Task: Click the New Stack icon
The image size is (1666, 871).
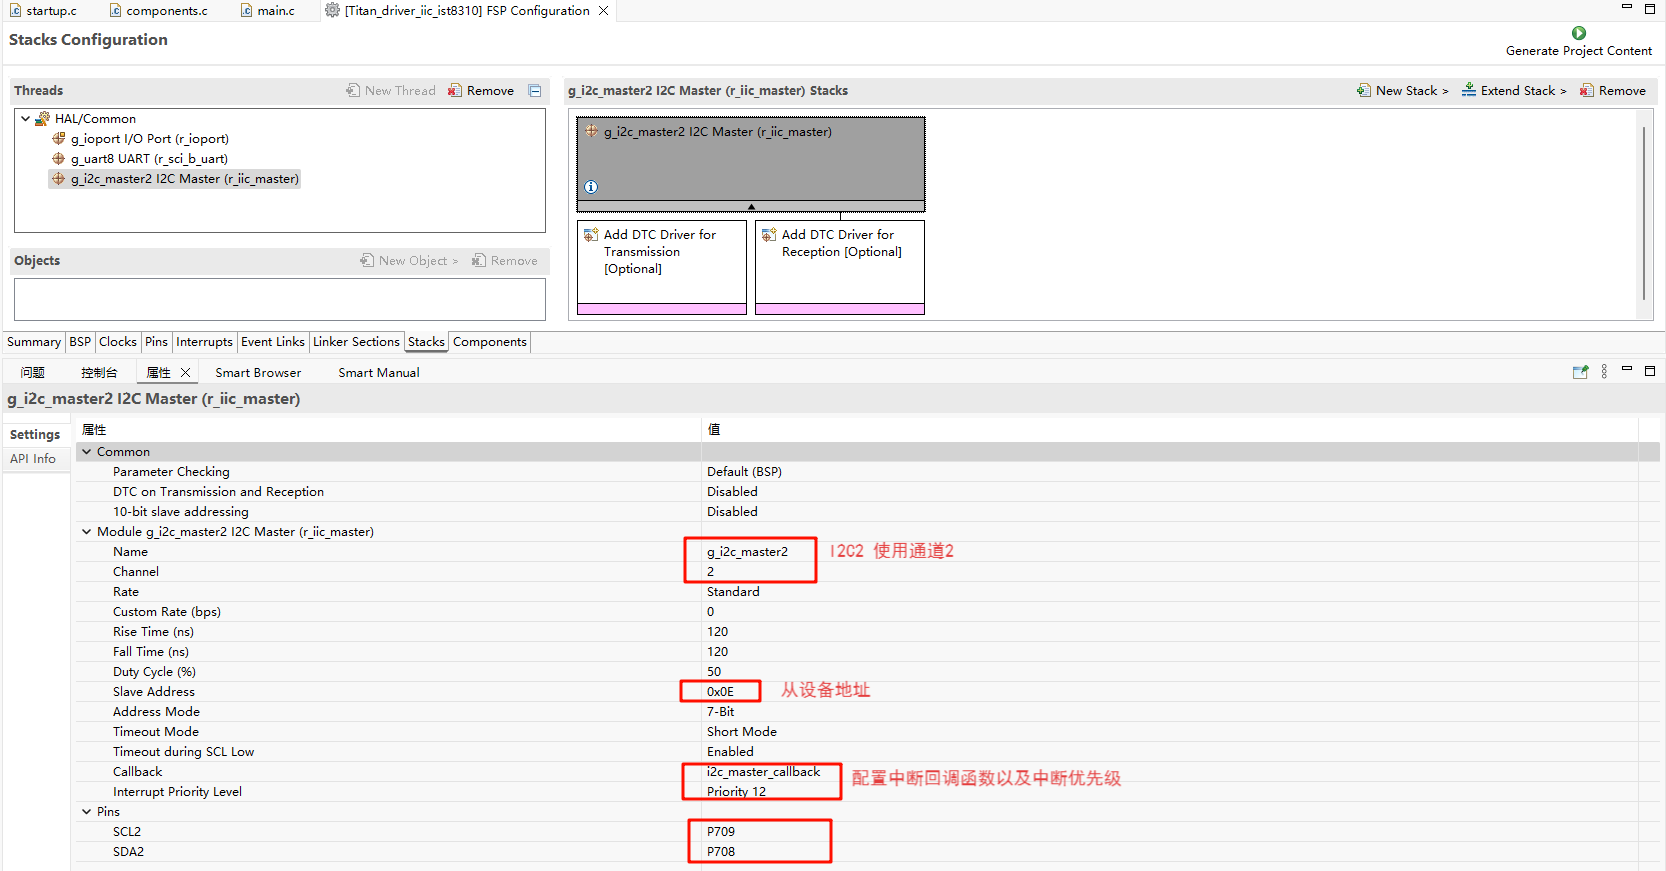Action: [1364, 91]
